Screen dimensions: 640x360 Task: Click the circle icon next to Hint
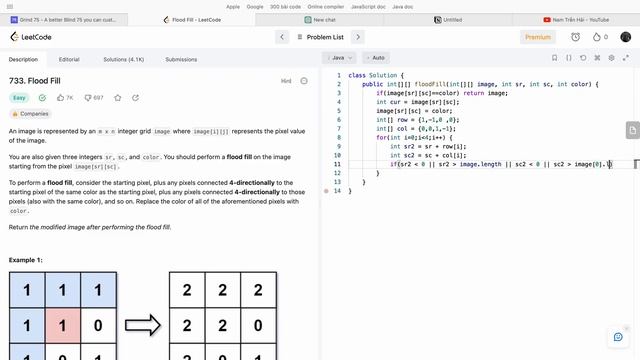pos(304,81)
